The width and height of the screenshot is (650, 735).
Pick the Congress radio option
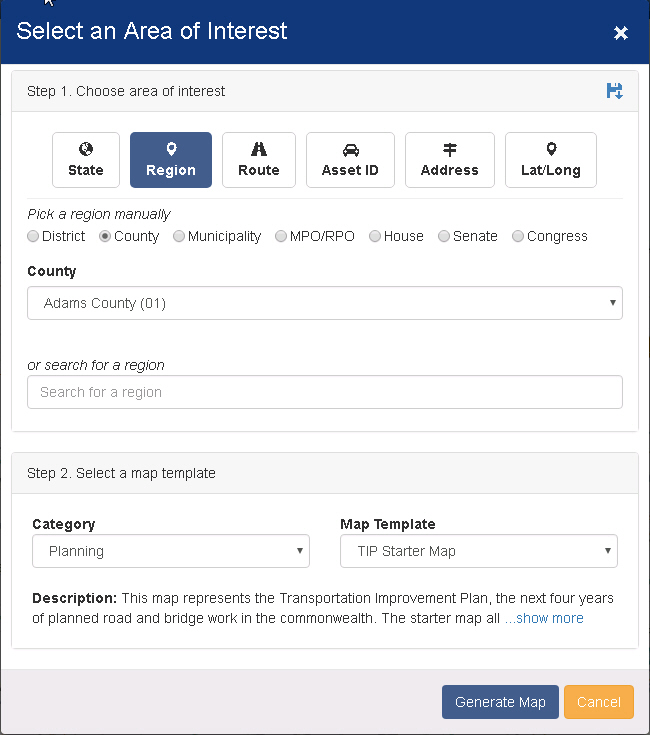pos(518,237)
